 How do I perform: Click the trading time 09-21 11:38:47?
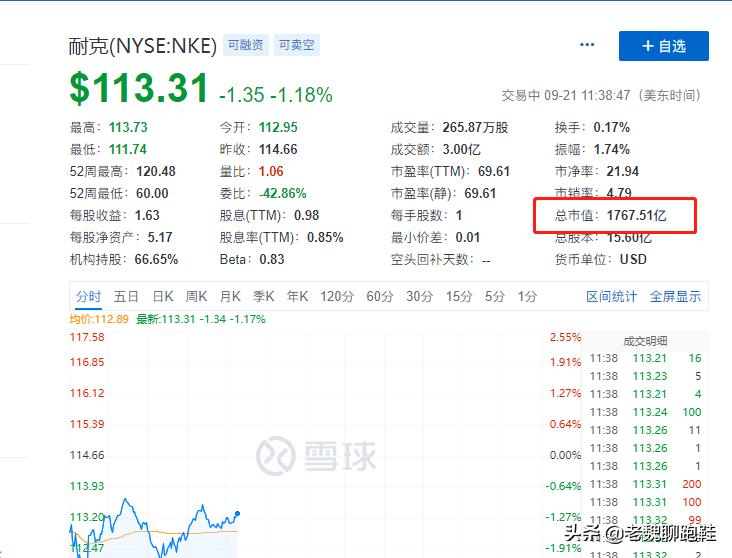[x=587, y=95]
